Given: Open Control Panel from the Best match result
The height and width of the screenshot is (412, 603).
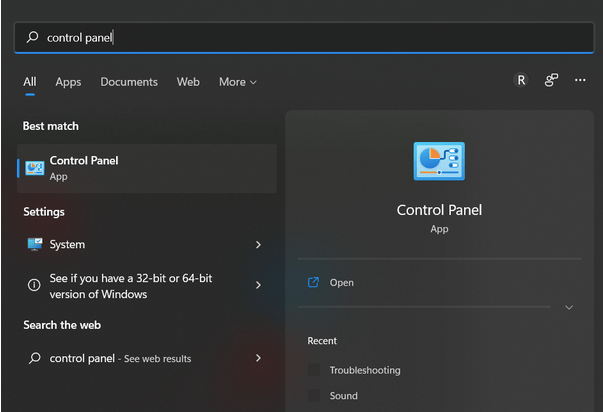Looking at the screenshot, I should pos(147,168).
